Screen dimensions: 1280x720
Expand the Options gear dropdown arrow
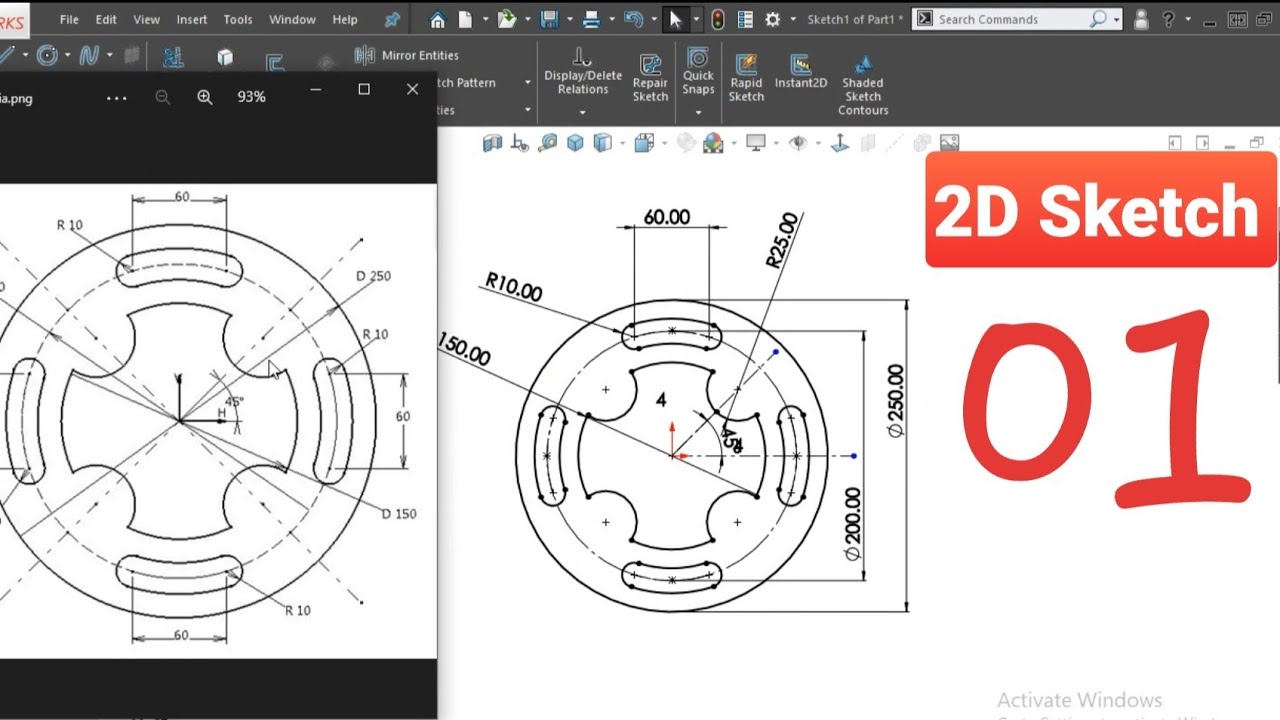point(793,19)
